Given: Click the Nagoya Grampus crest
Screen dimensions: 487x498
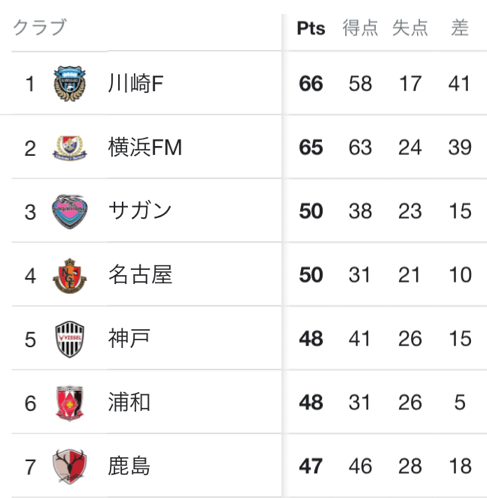Looking at the screenshot, I should point(70,276).
